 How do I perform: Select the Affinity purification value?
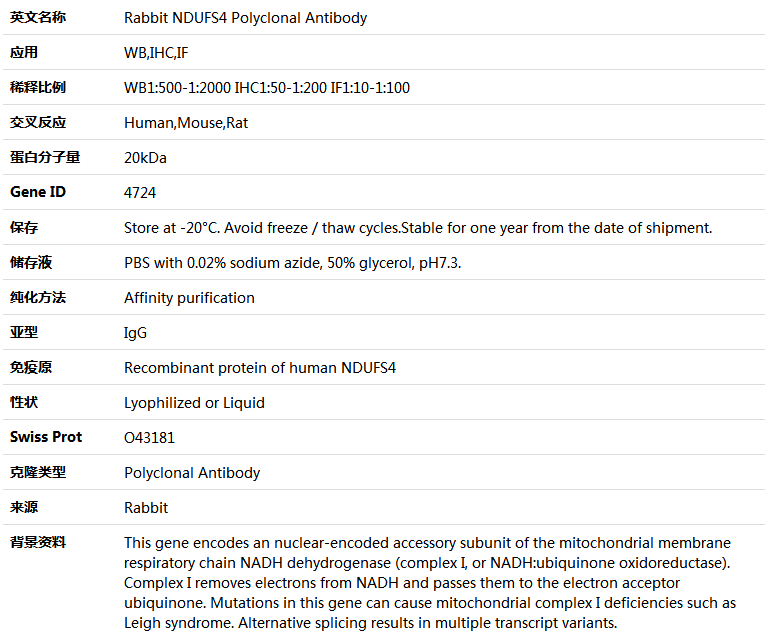[x=189, y=297]
